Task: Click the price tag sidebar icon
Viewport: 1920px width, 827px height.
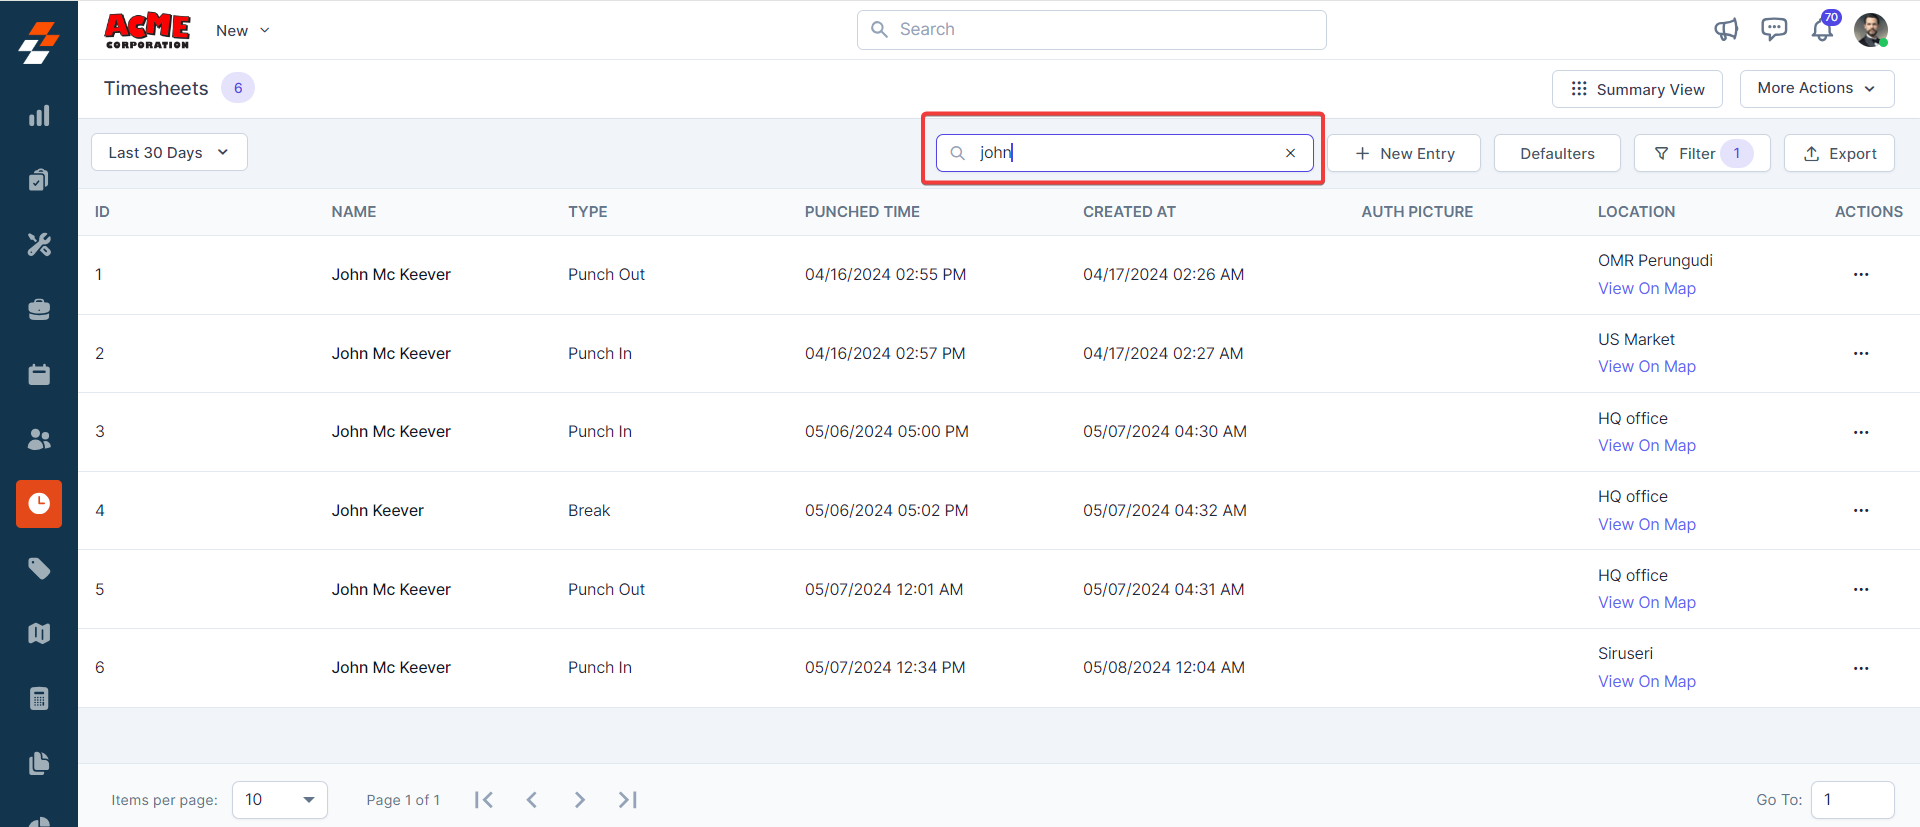Action: 39,569
